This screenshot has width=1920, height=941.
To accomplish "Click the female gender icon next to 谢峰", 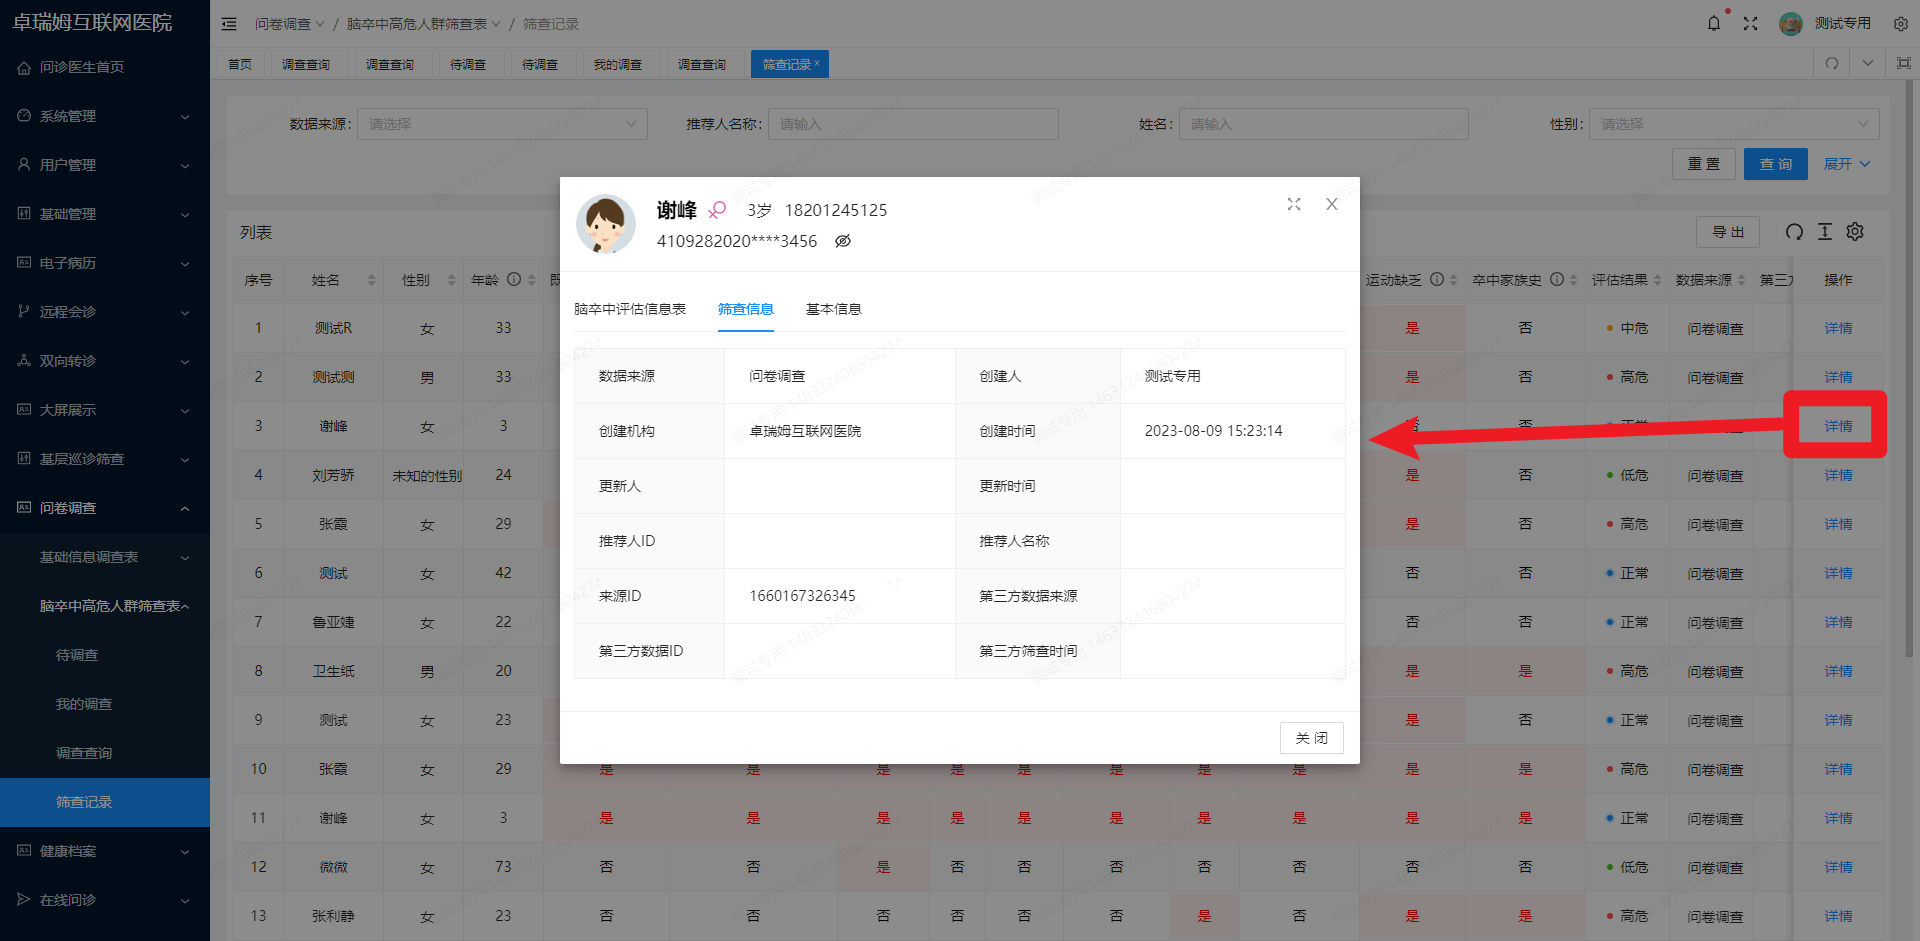I will pyautogui.click(x=717, y=210).
